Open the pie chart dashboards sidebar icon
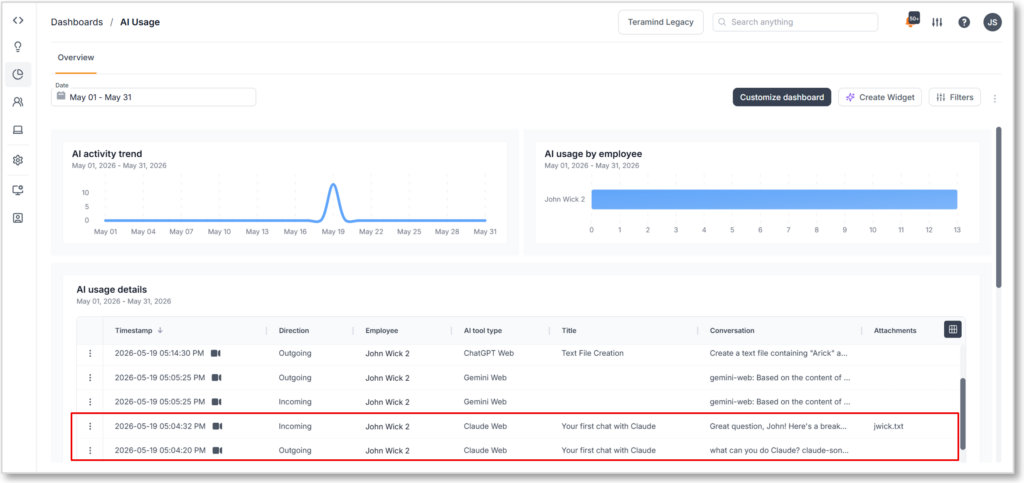 click(18, 74)
